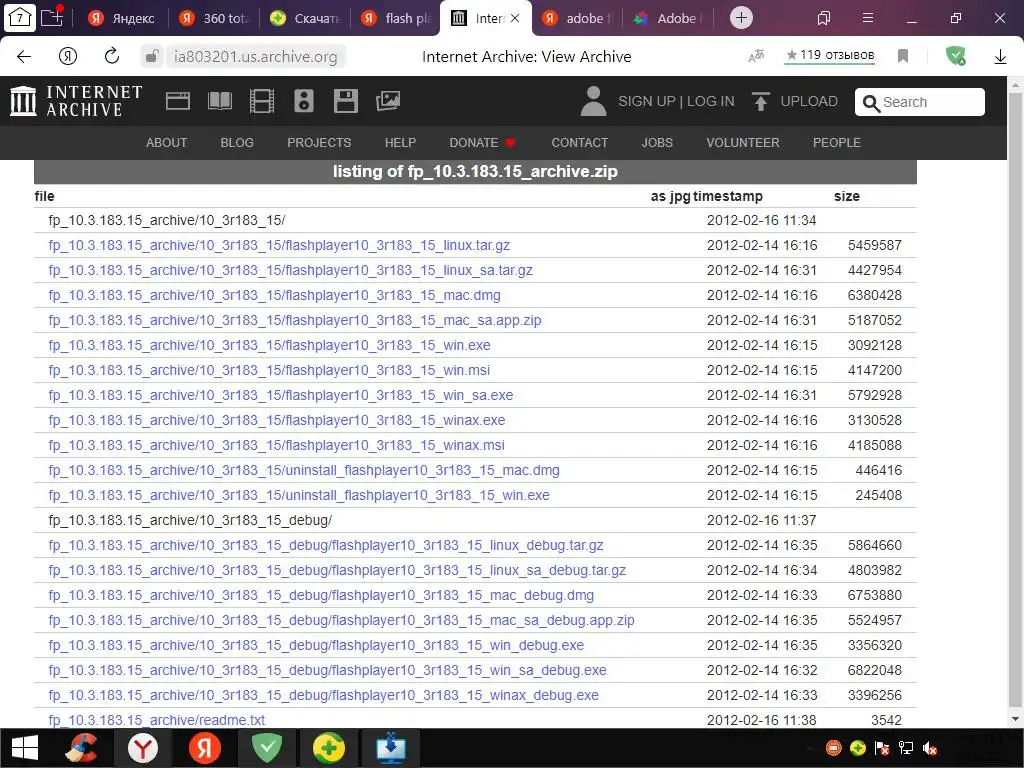Click the unlocked padlock site info icon
The height and width of the screenshot is (768, 1024).
(152, 56)
